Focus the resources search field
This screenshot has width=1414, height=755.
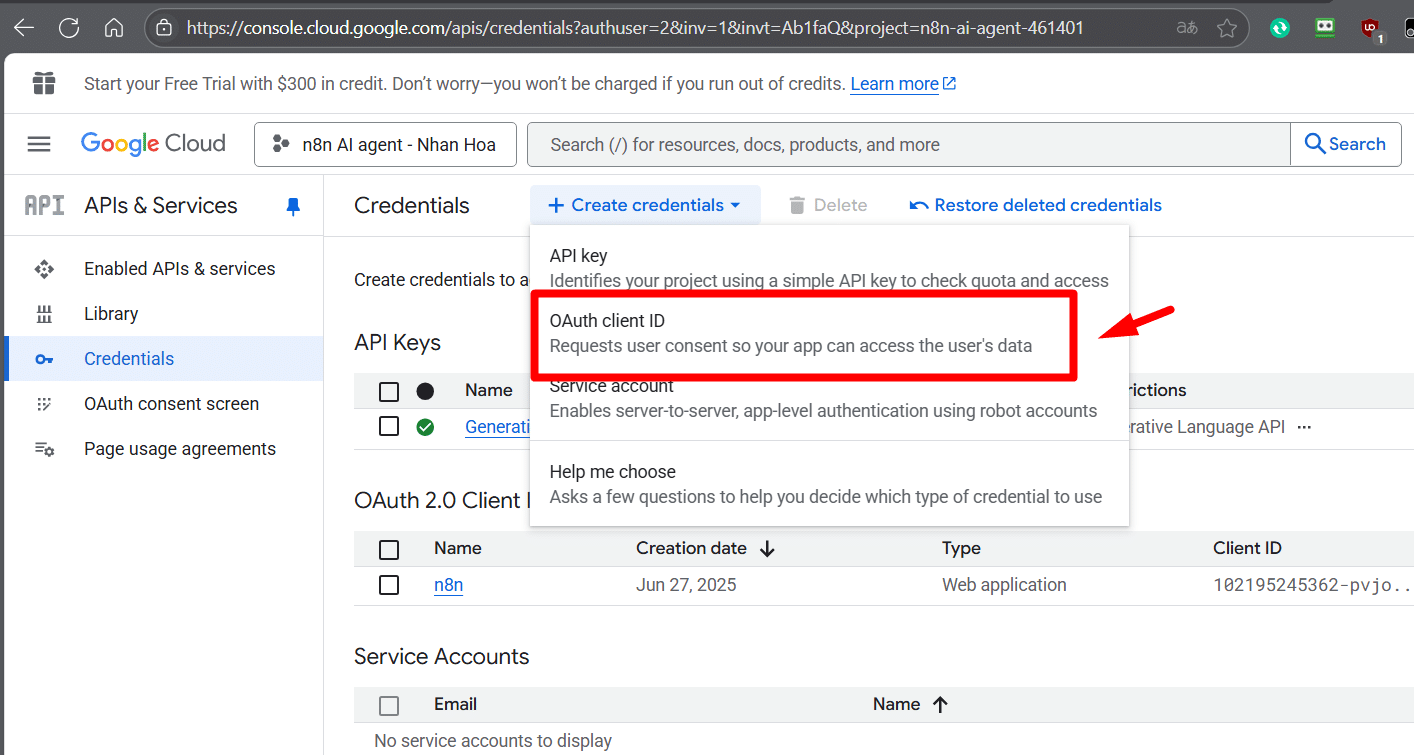[908, 144]
